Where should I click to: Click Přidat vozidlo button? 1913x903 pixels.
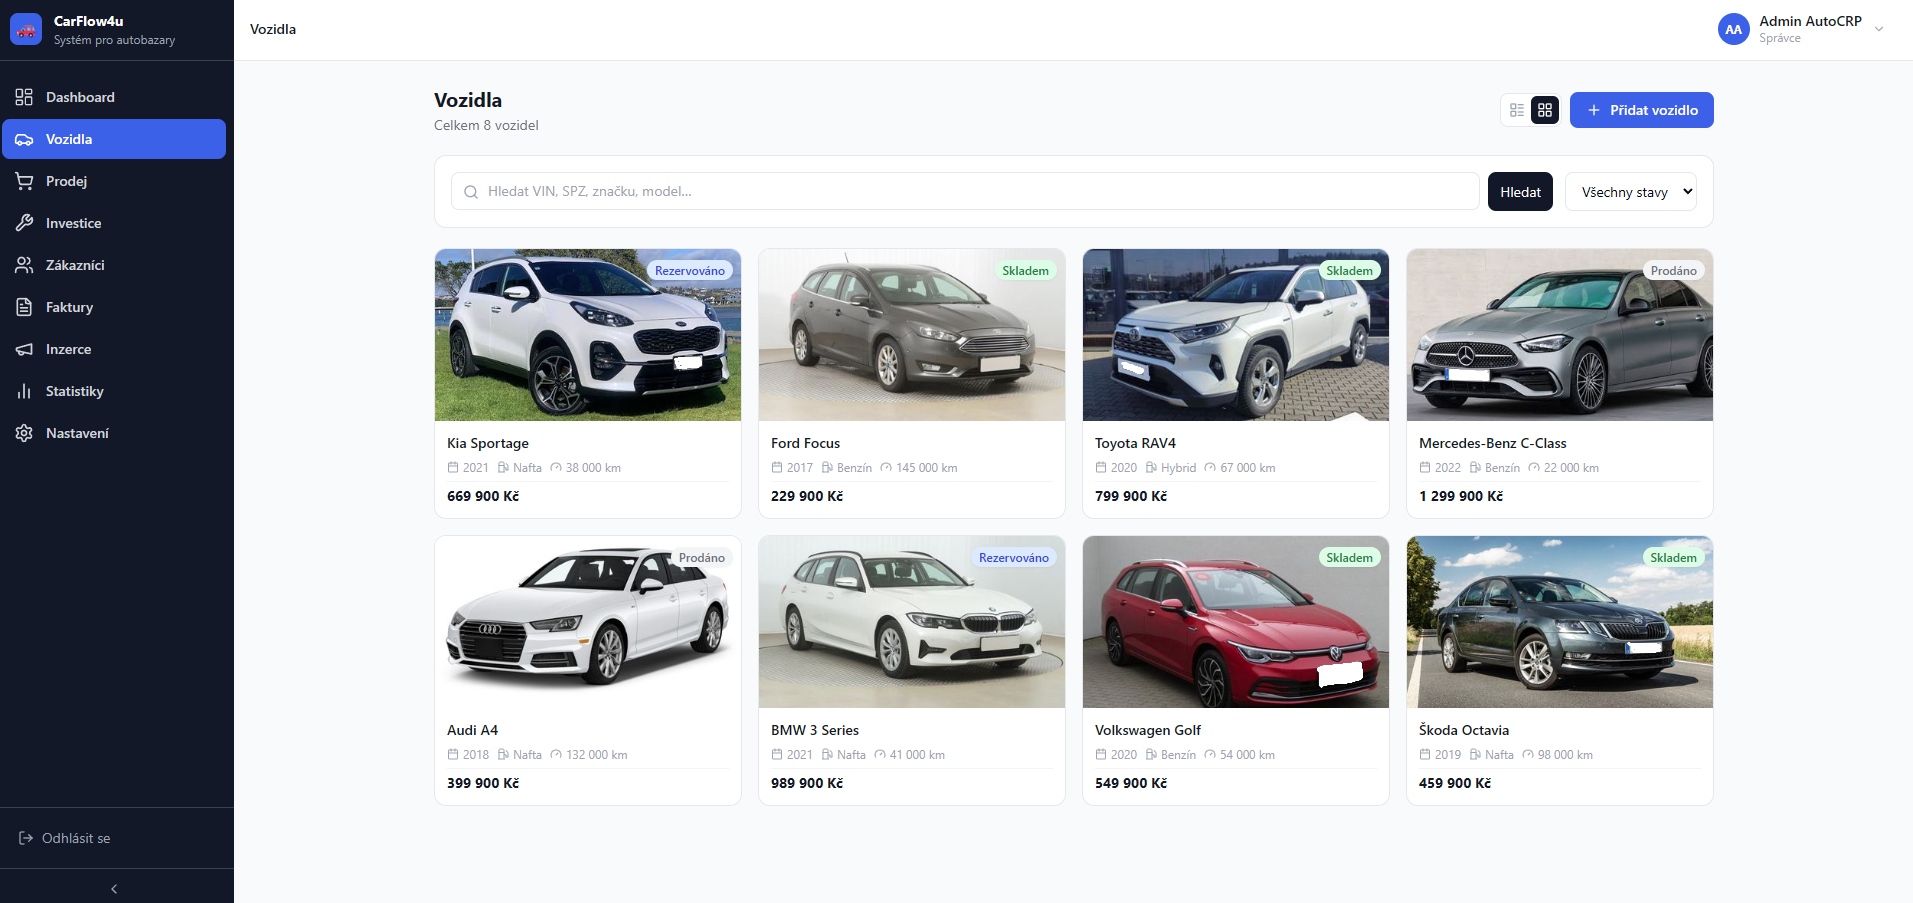click(1641, 110)
